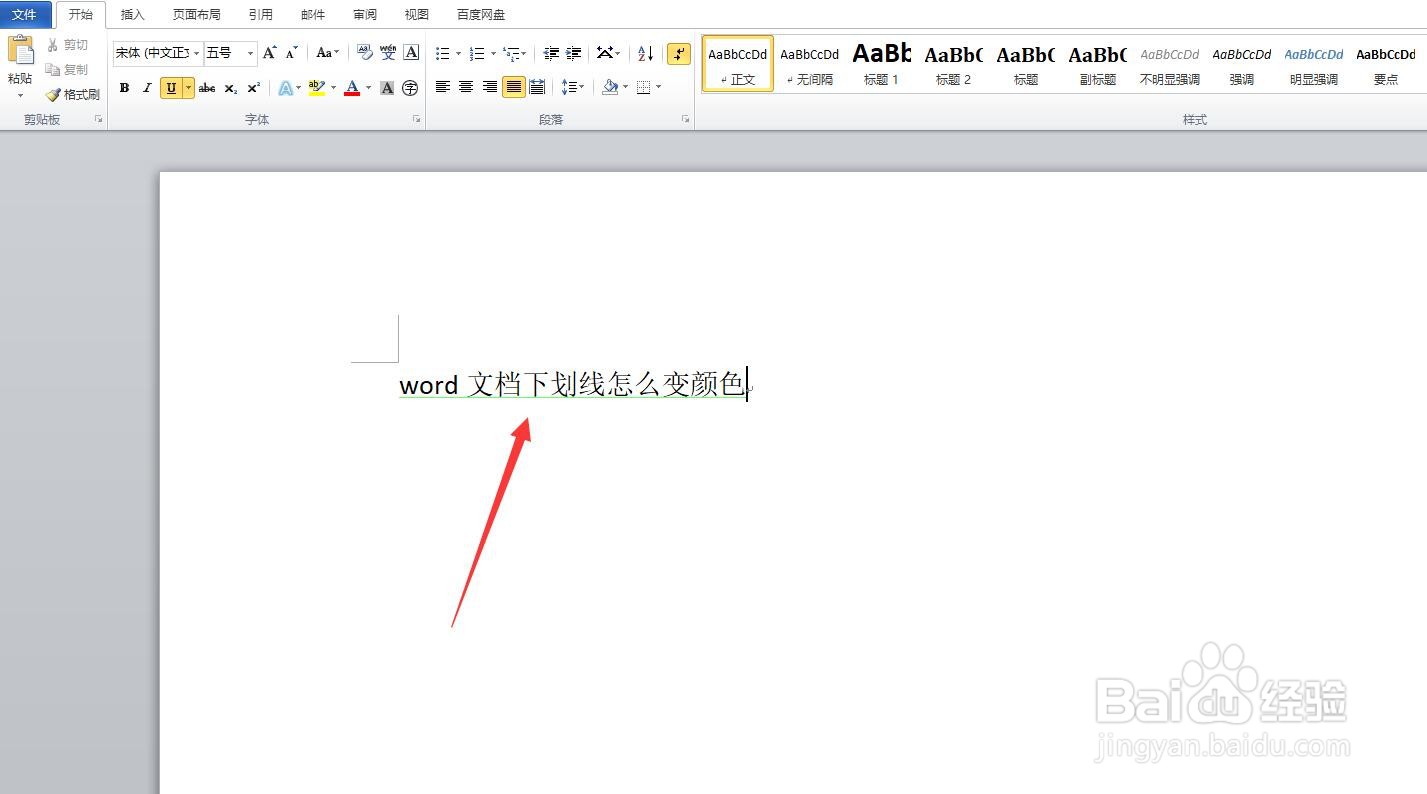Viewport: 1427px width, 794px height.
Task: Click the Sort A-Z icon
Action: point(646,53)
